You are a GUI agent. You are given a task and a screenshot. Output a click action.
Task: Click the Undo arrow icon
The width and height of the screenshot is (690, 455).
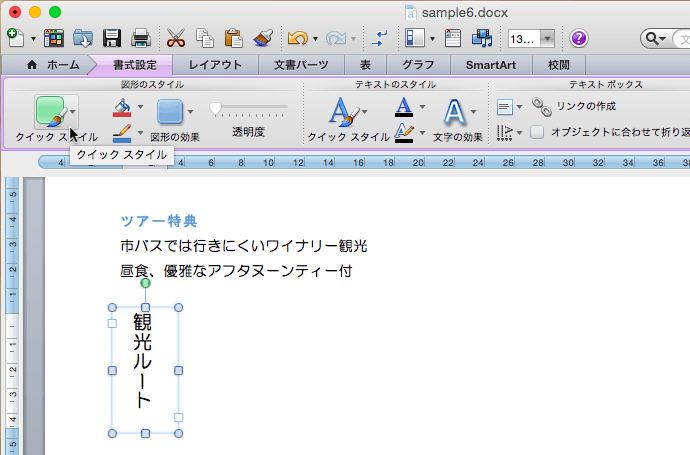(x=298, y=38)
